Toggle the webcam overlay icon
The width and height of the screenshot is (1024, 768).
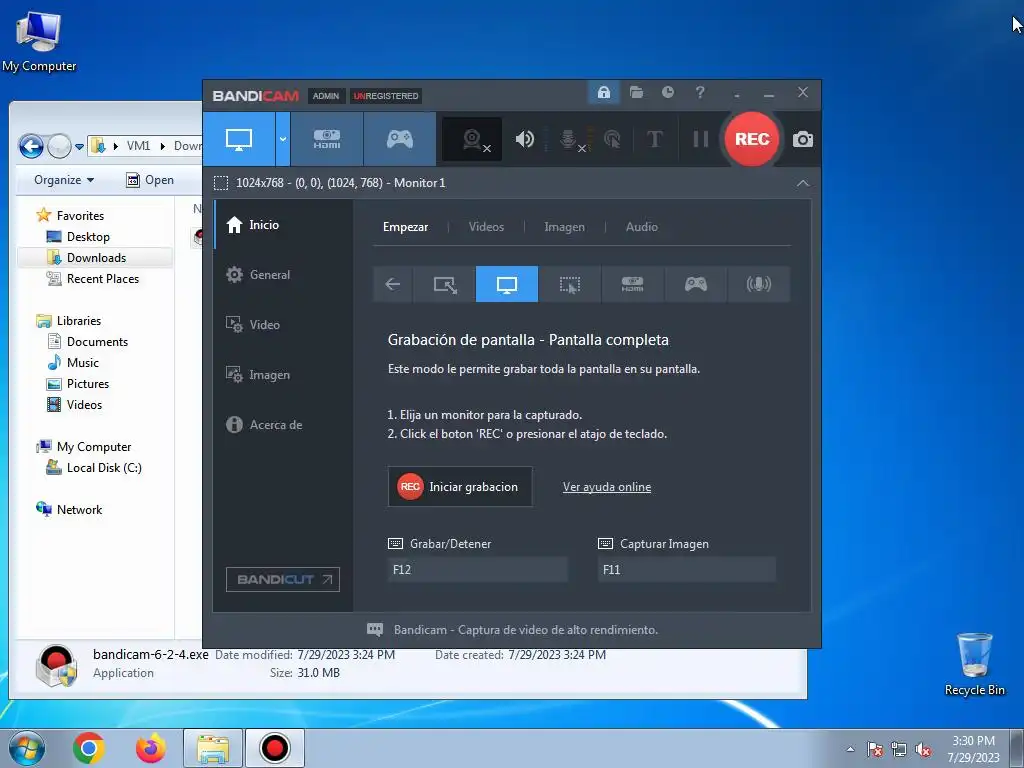(472, 139)
